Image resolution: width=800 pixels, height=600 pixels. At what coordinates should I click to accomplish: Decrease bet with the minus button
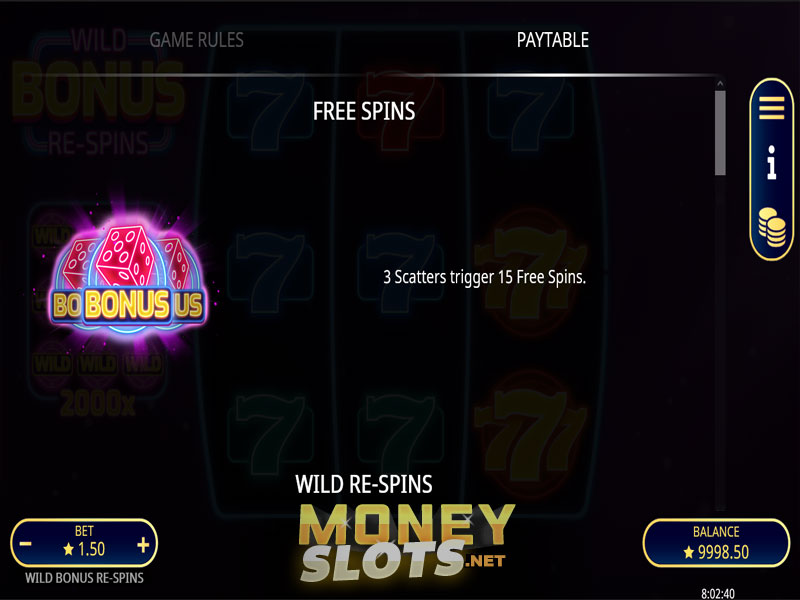[26, 544]
